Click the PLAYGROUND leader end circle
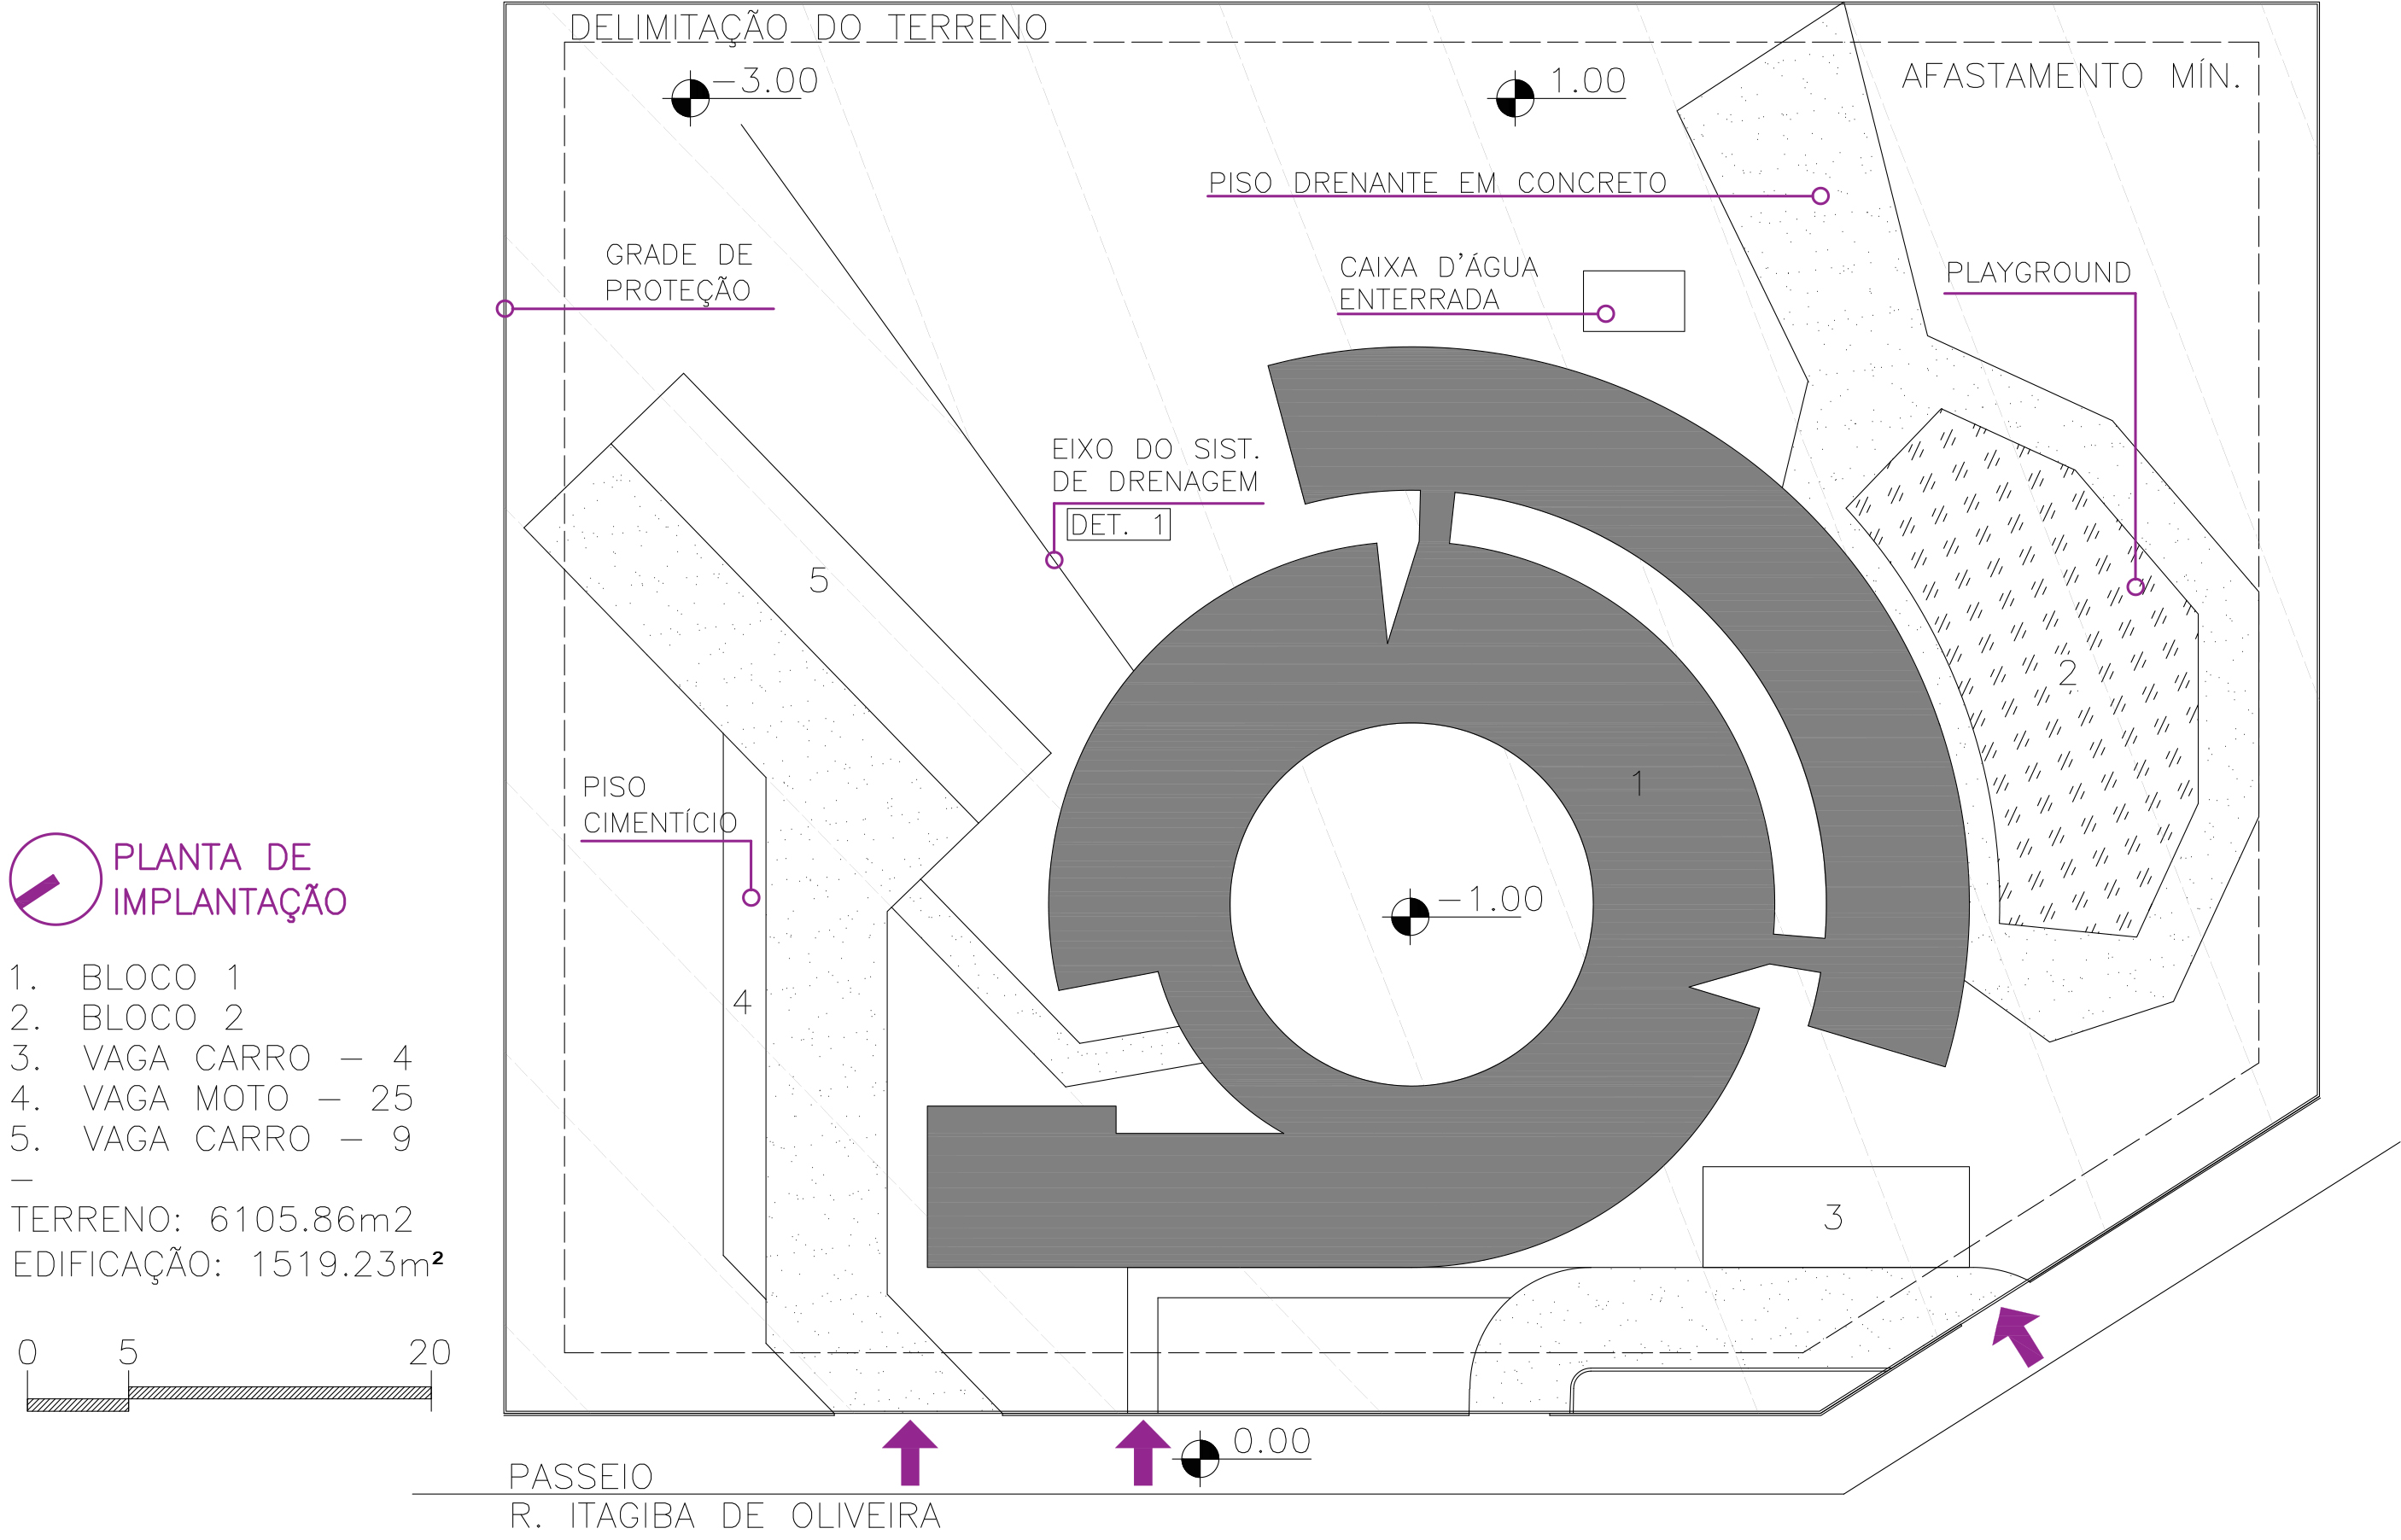The width and height of the screenshot is (2401, 1540). [2135, 587]
